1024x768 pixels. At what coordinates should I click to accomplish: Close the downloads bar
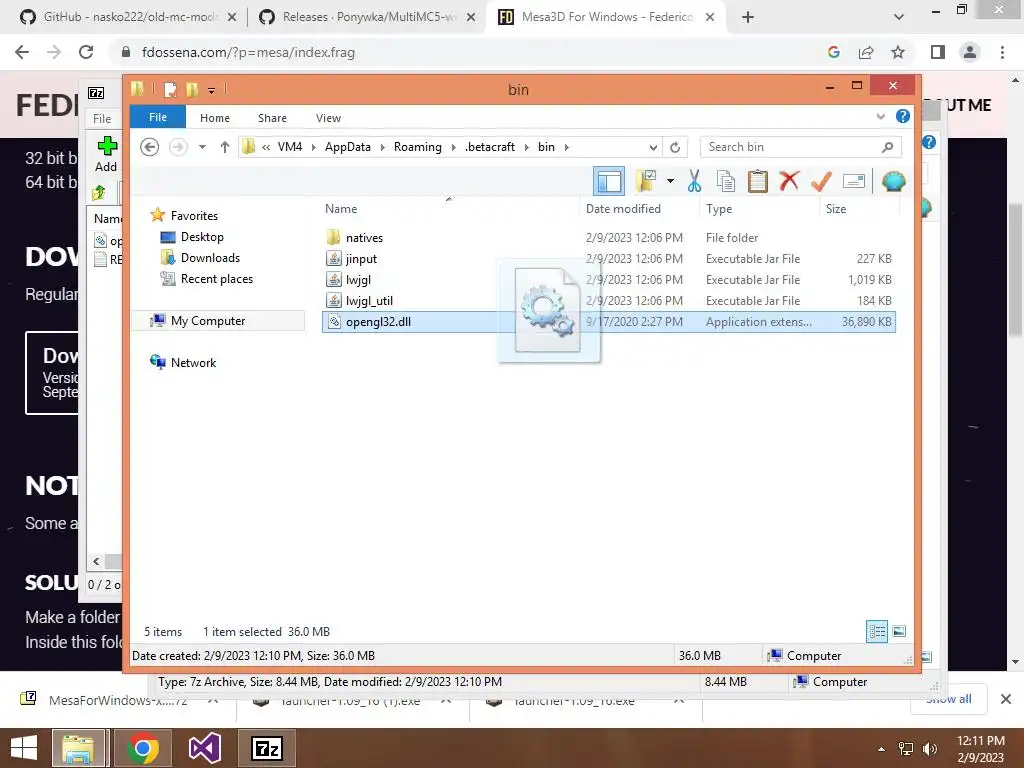(1006, 699)
